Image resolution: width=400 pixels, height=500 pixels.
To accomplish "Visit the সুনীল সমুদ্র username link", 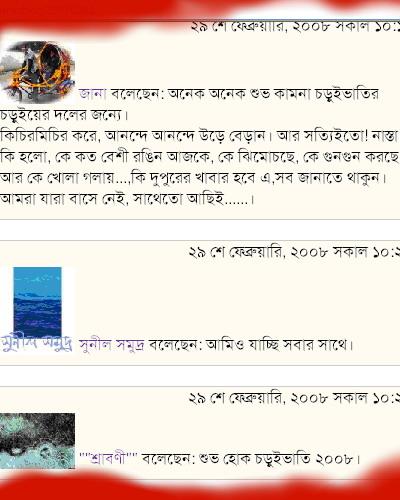I will pyautogui.click(x=112, y=344).
